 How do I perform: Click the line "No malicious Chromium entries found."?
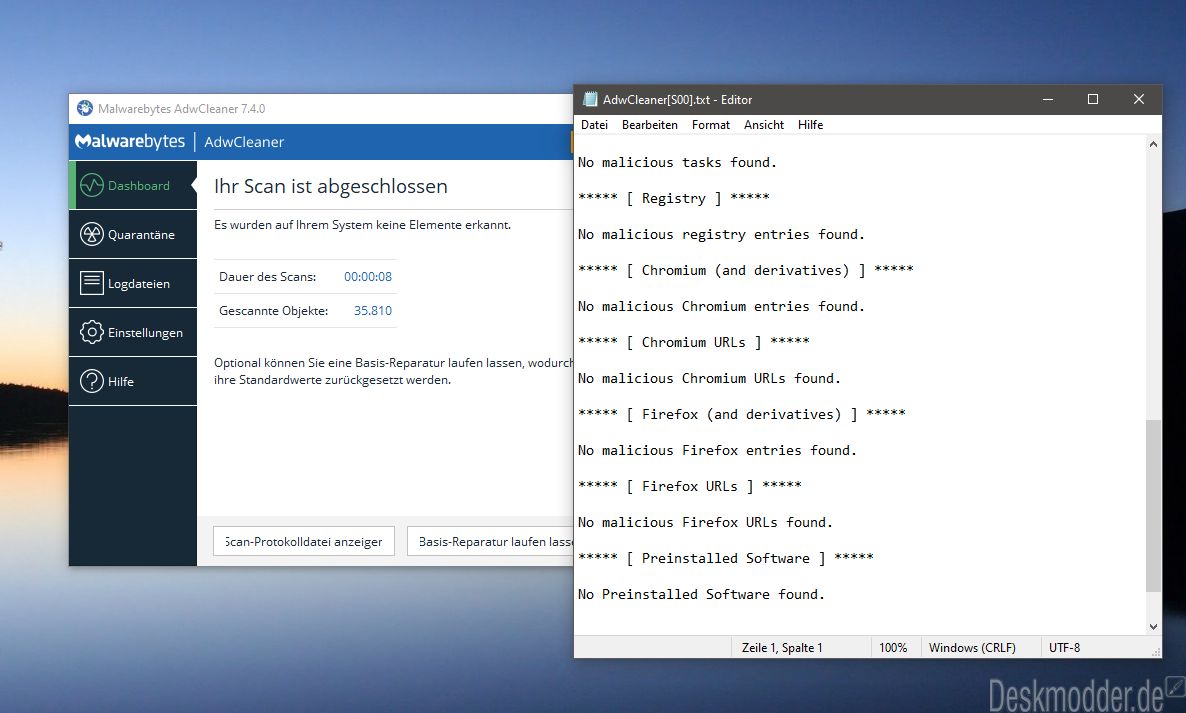721,306
